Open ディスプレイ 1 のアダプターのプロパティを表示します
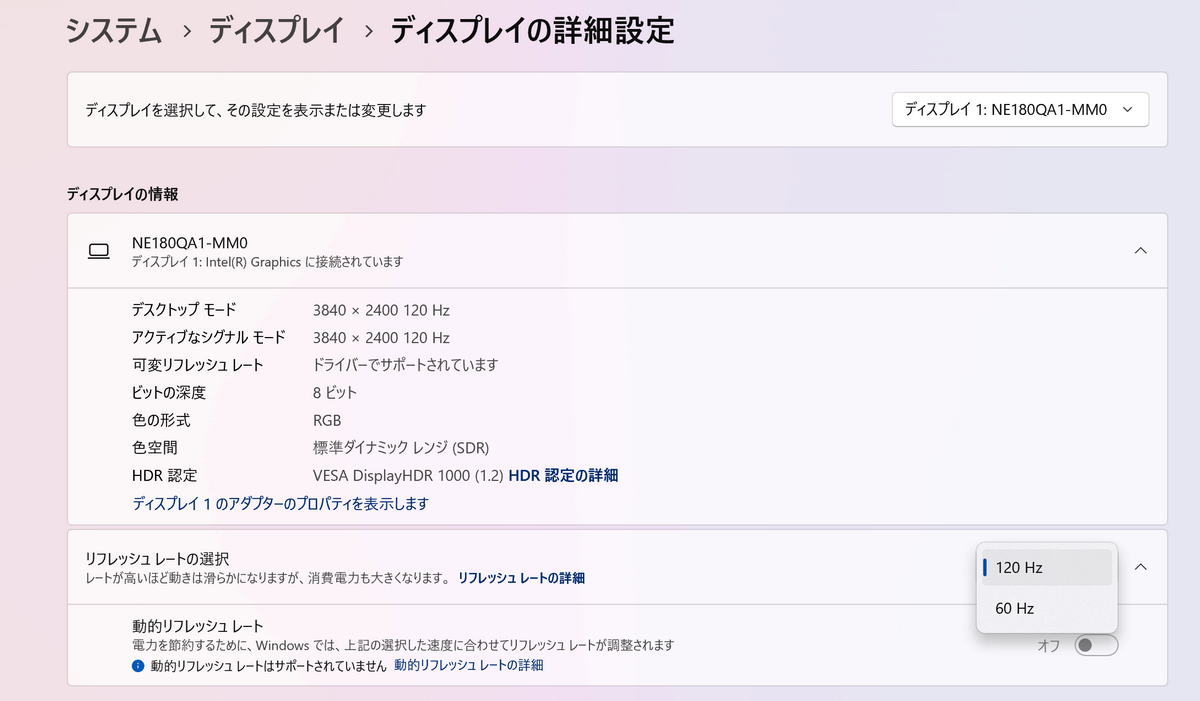Viewport: 1200px width, 701px height. pos(280,504)
